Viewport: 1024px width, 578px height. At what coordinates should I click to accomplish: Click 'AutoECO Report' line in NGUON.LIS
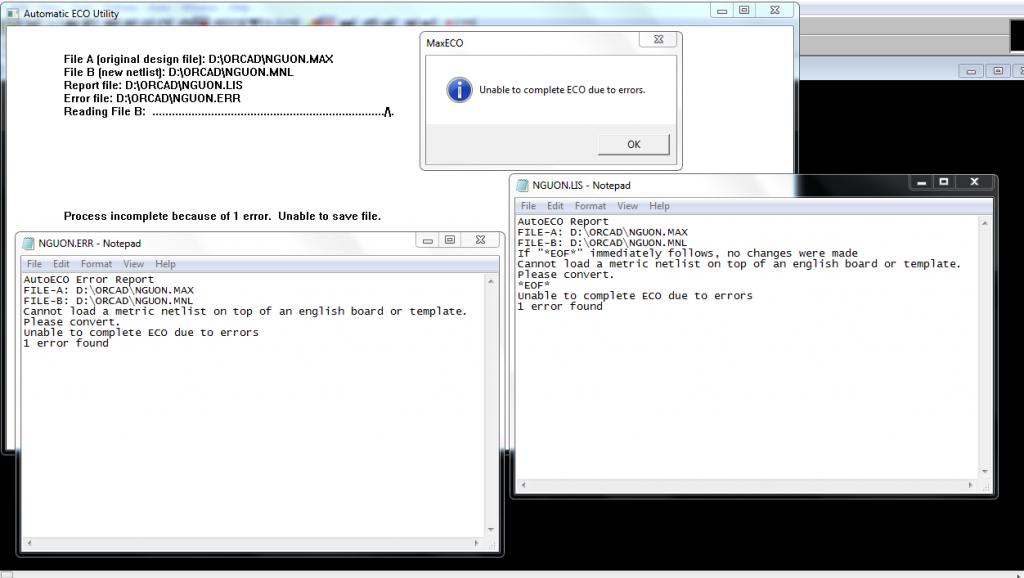(x=563, y=221)
